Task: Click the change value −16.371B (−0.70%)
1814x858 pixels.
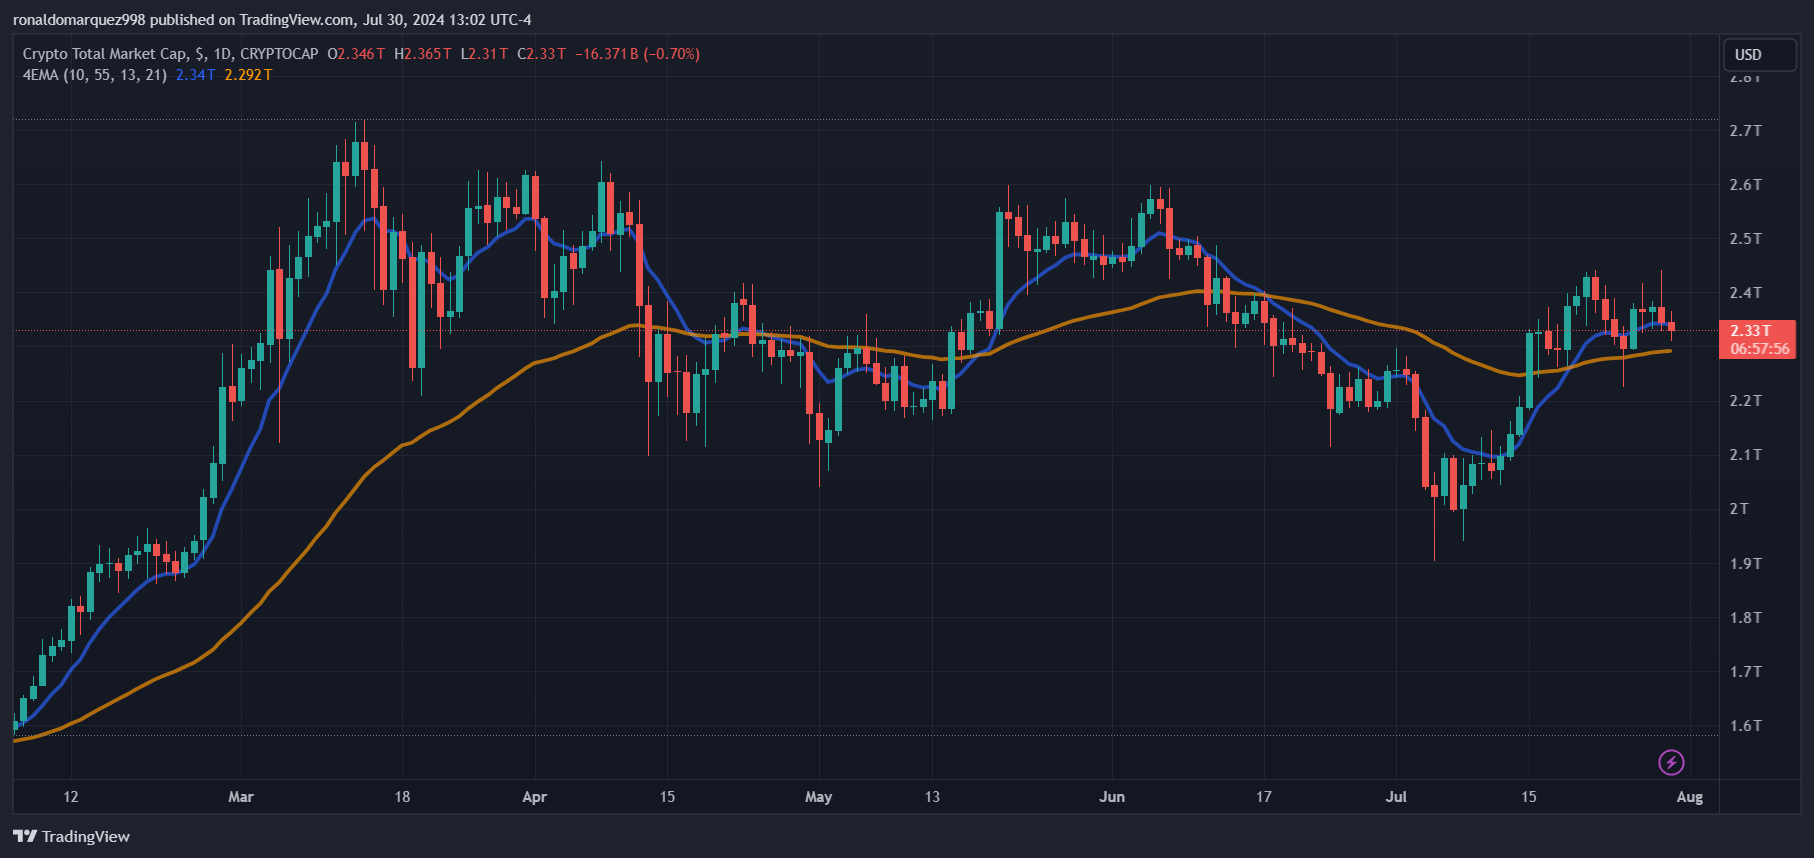Action: click(637, 54)
